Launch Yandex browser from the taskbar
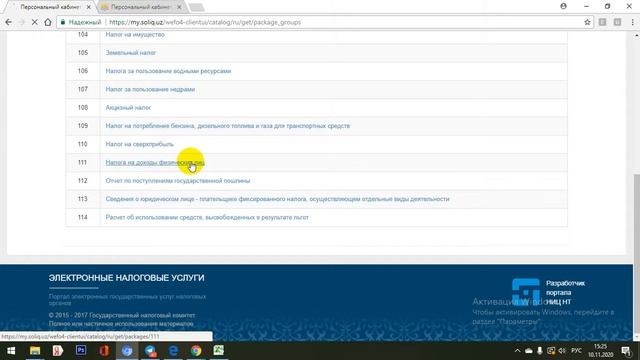 (58, 351)
